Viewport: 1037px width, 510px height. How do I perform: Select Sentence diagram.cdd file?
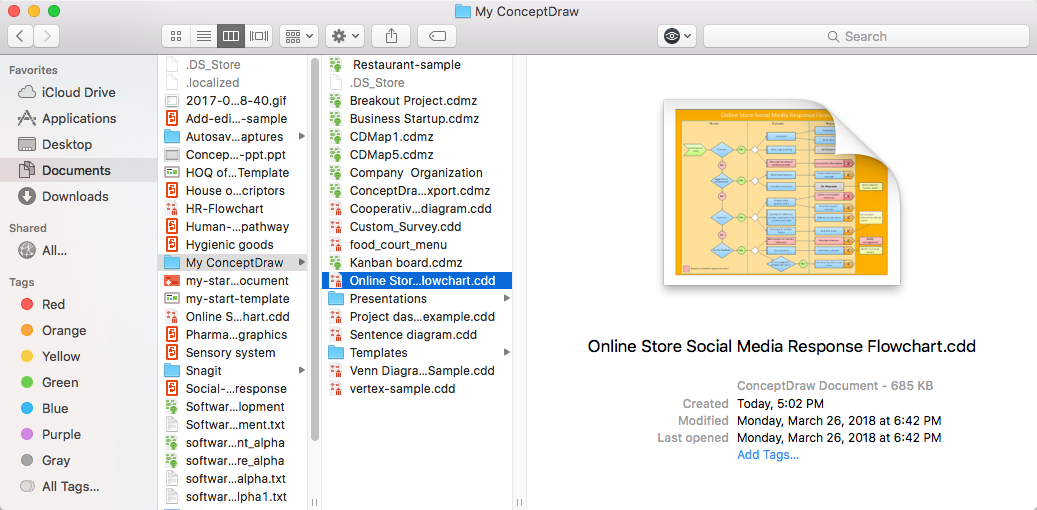[417, 335]
